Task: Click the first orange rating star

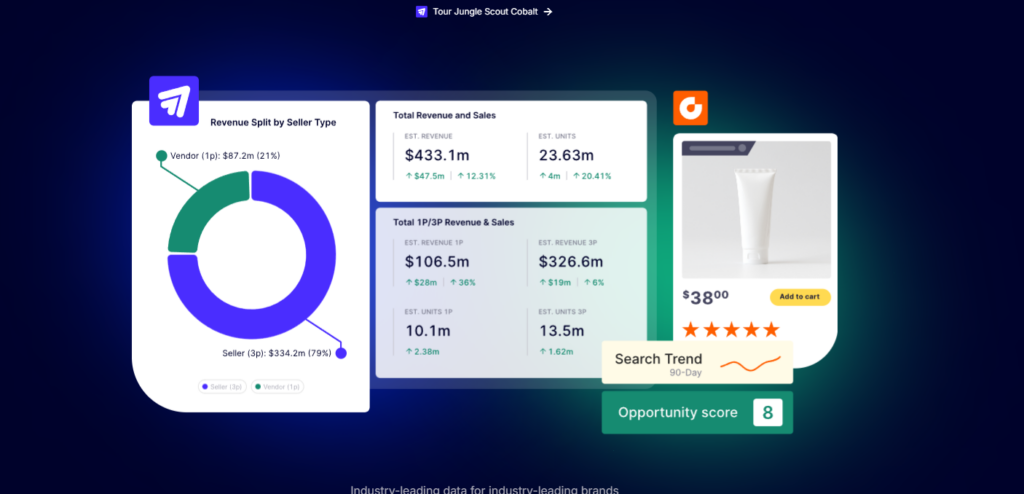Action: [x=690, y=329]
